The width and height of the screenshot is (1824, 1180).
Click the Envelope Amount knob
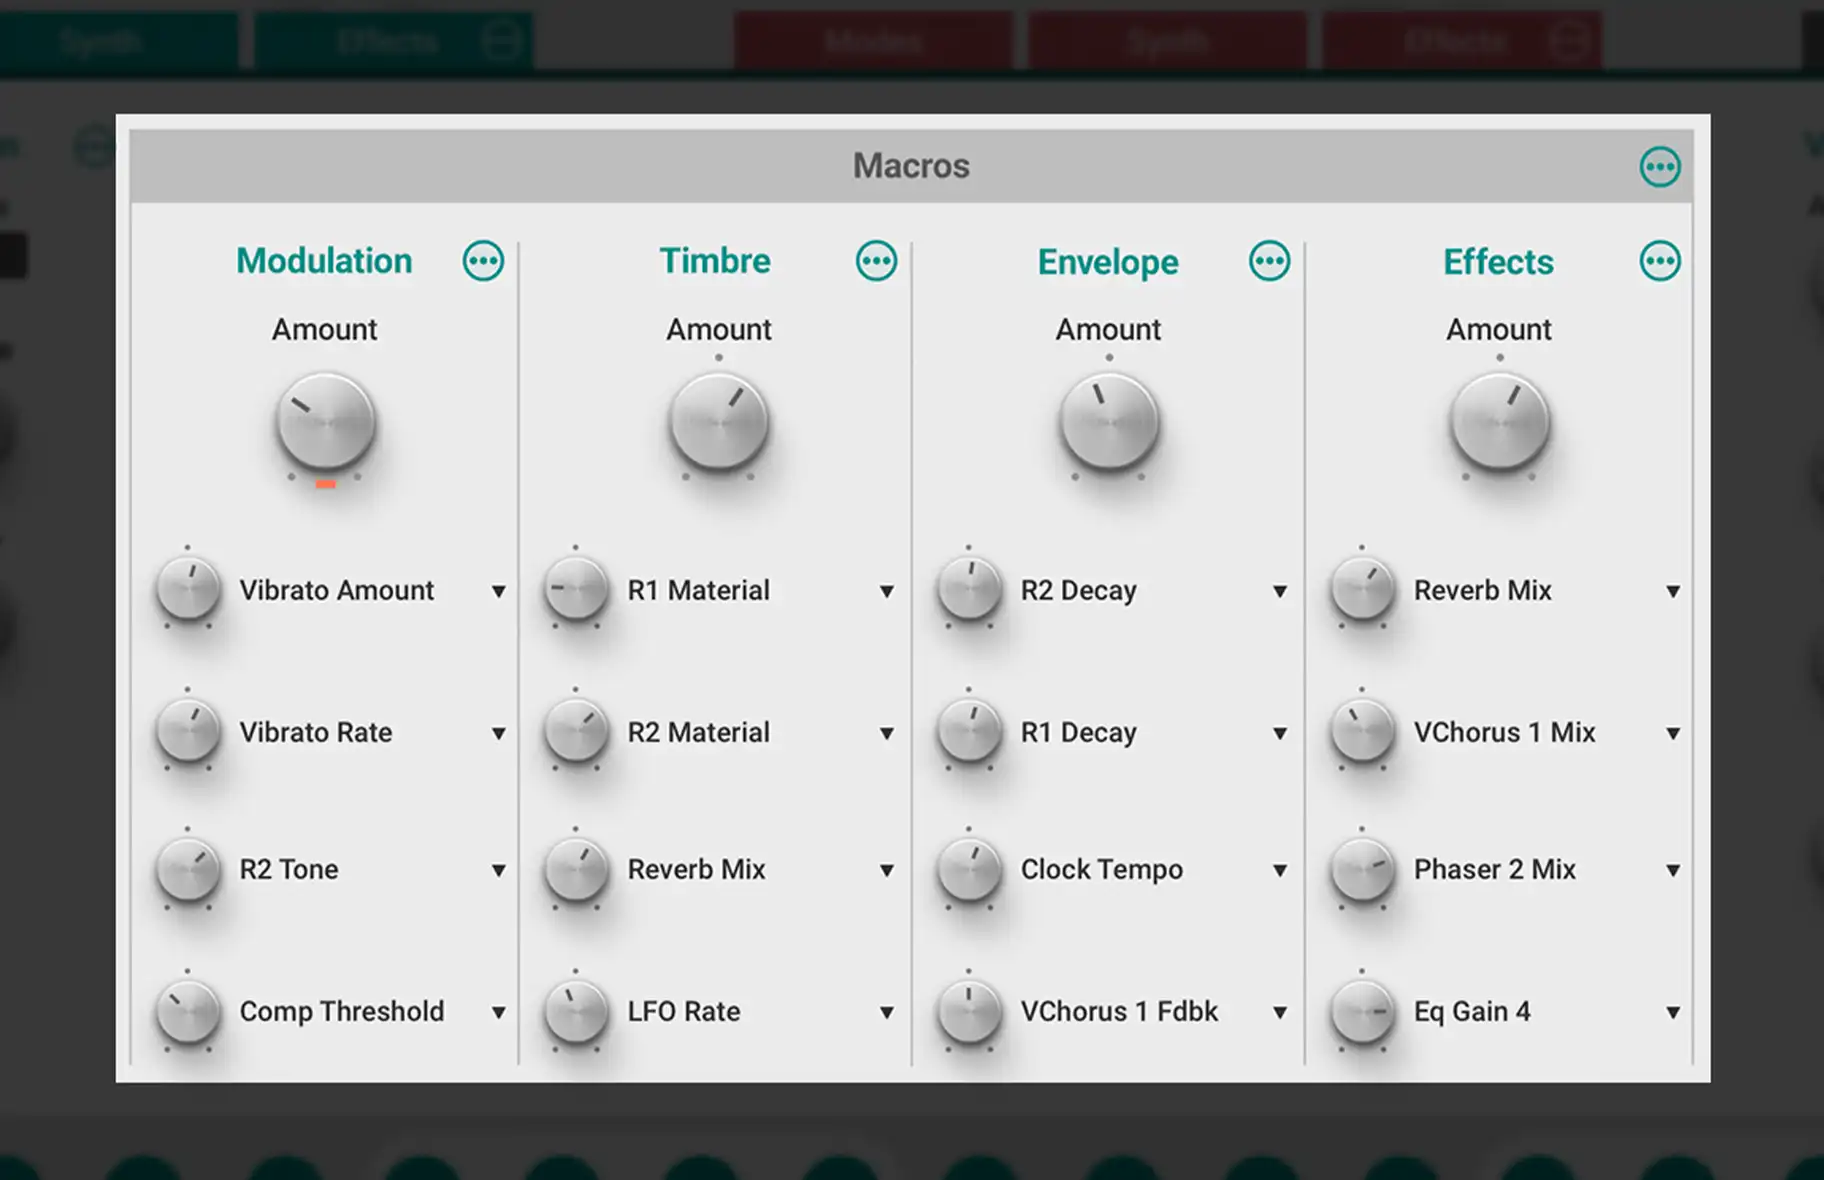1109,423
